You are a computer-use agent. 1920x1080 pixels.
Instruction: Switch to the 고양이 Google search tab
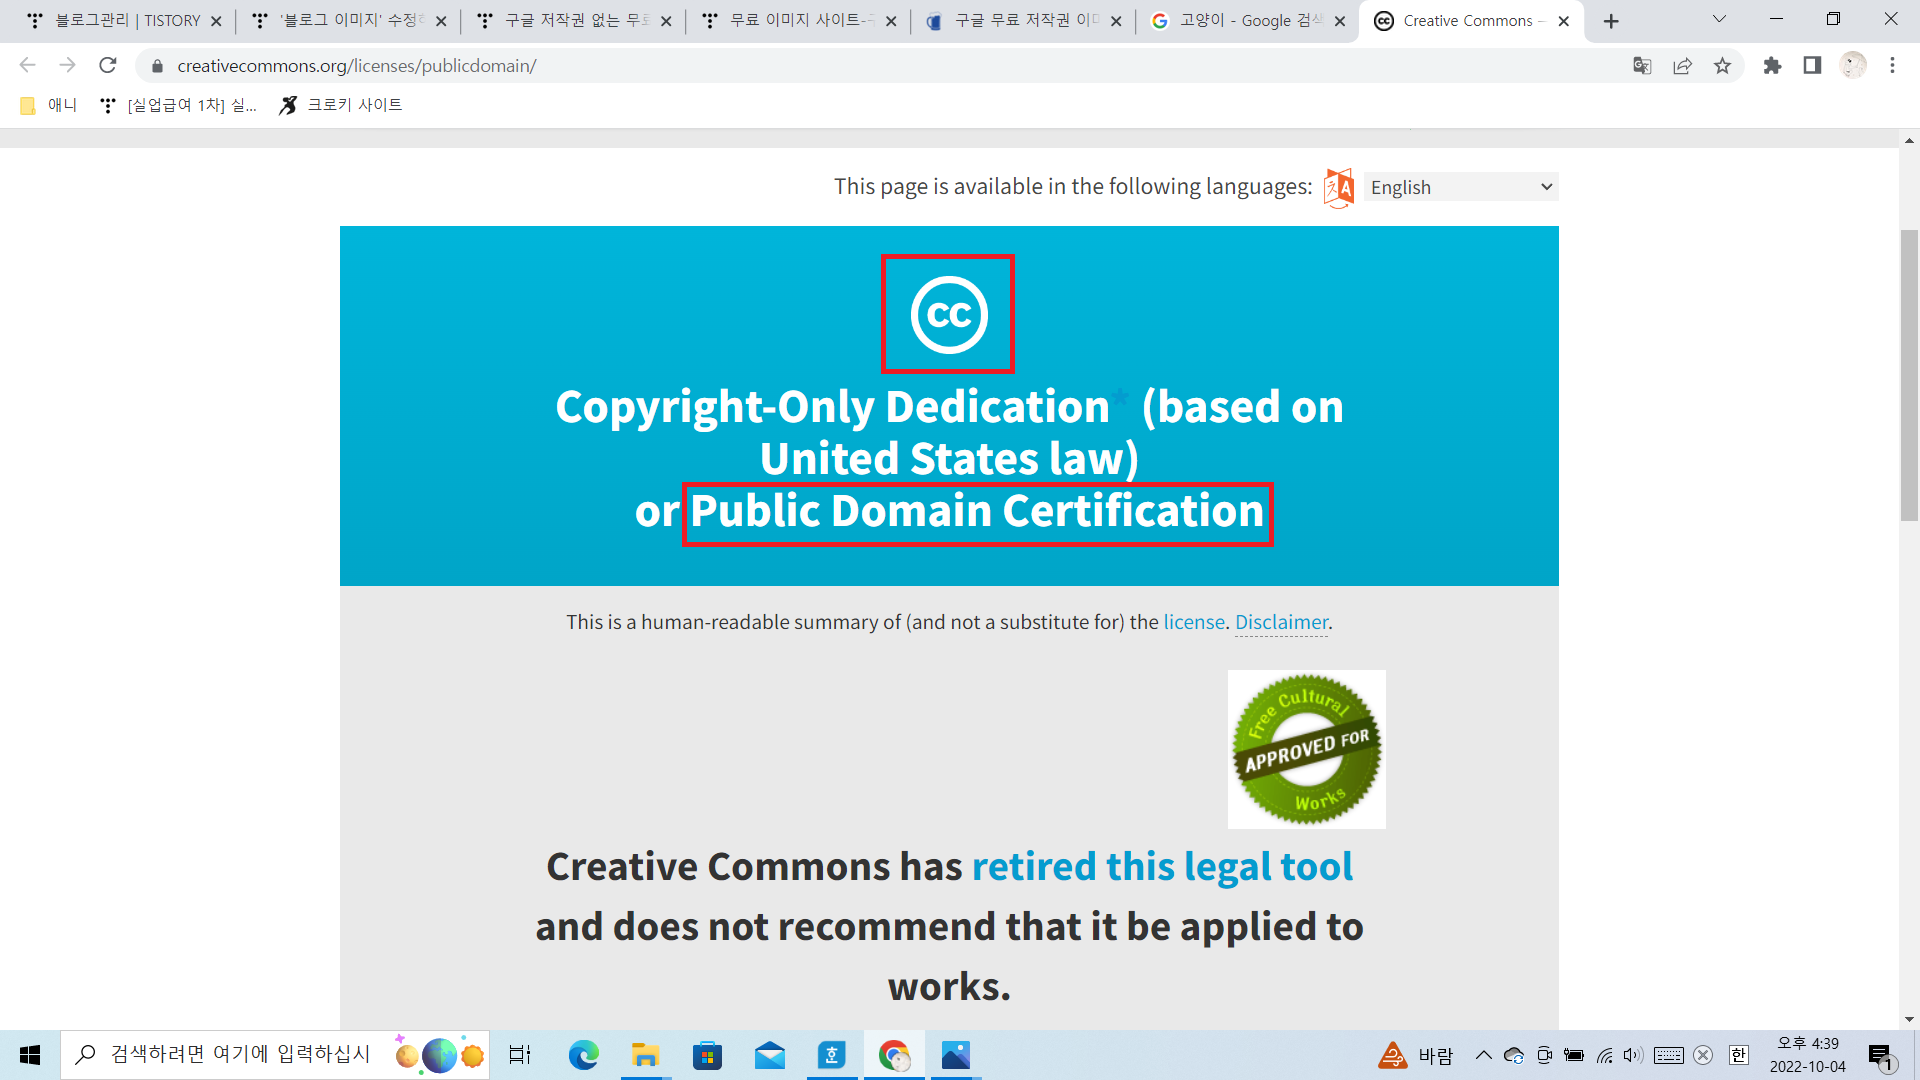click(1245, 21)
